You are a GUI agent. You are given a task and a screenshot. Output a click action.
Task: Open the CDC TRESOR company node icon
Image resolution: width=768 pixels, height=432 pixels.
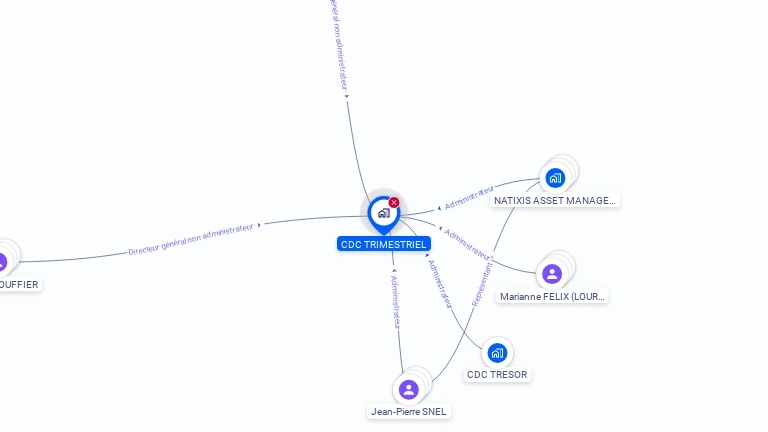click(x=497, y=353)
